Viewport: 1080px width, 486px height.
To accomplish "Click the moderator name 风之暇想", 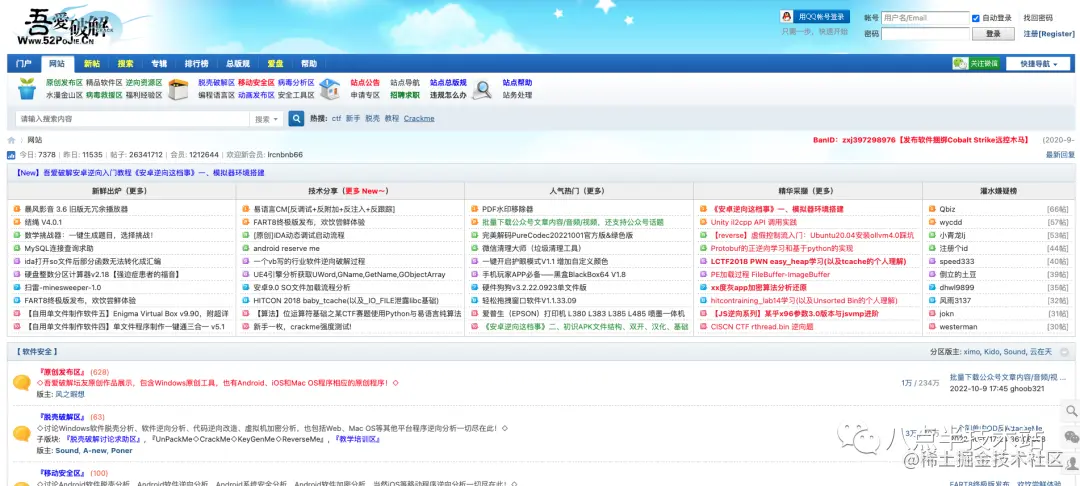I will pos(70,394).
